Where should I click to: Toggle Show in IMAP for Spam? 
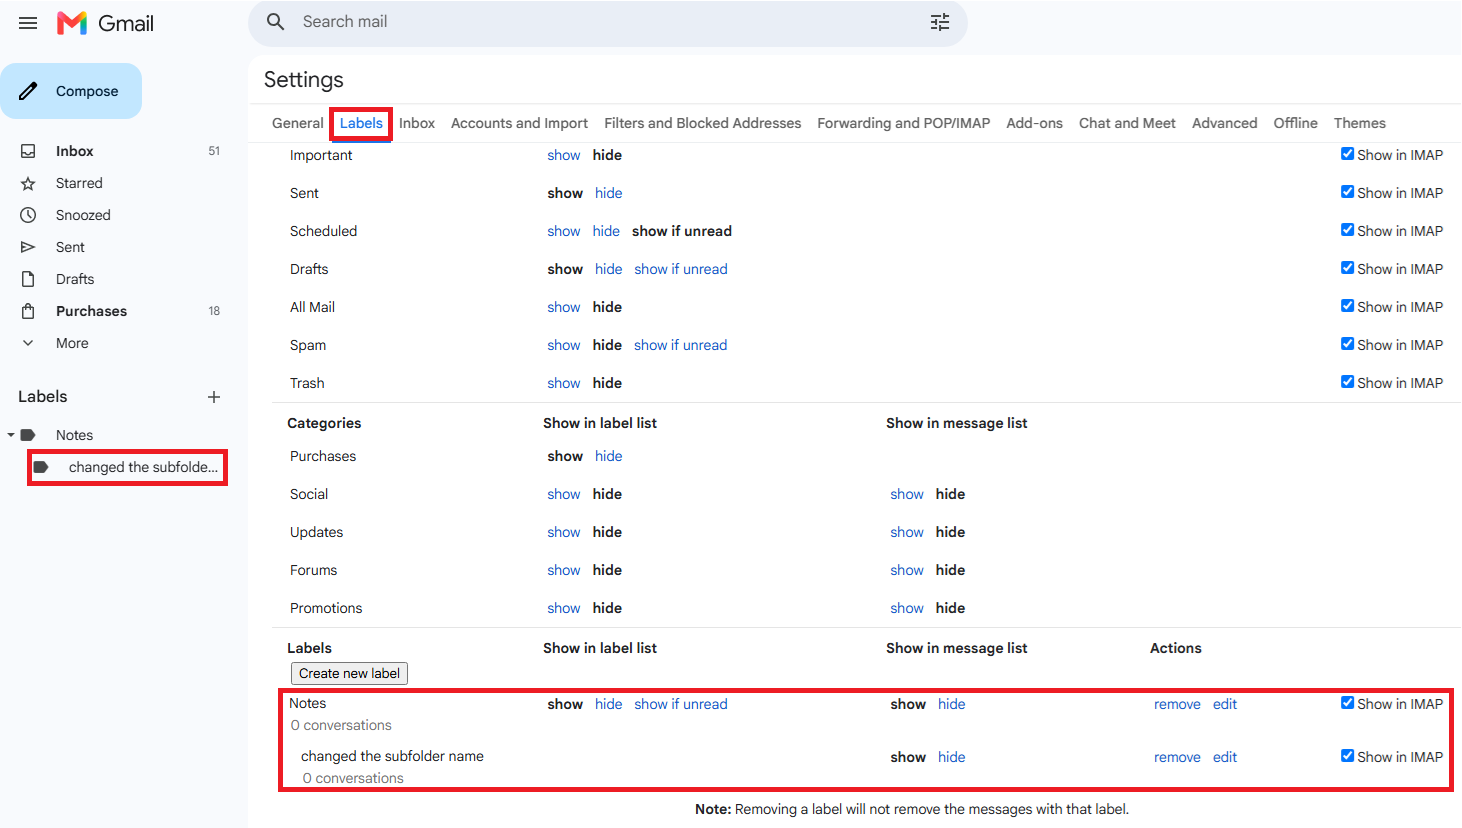[1347, 344]
